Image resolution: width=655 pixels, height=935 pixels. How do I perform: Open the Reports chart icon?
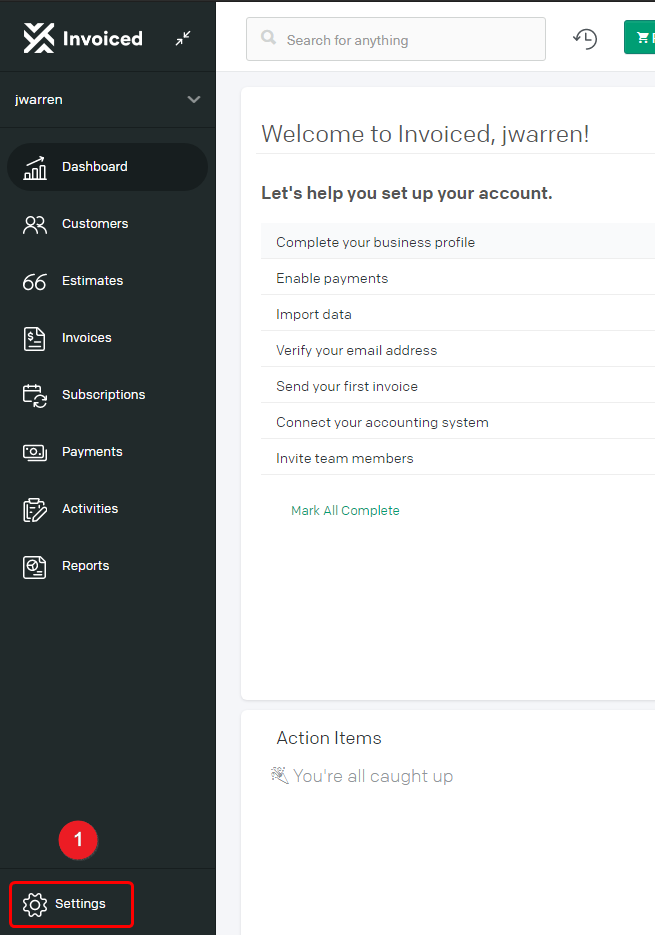tap(35, 567)
